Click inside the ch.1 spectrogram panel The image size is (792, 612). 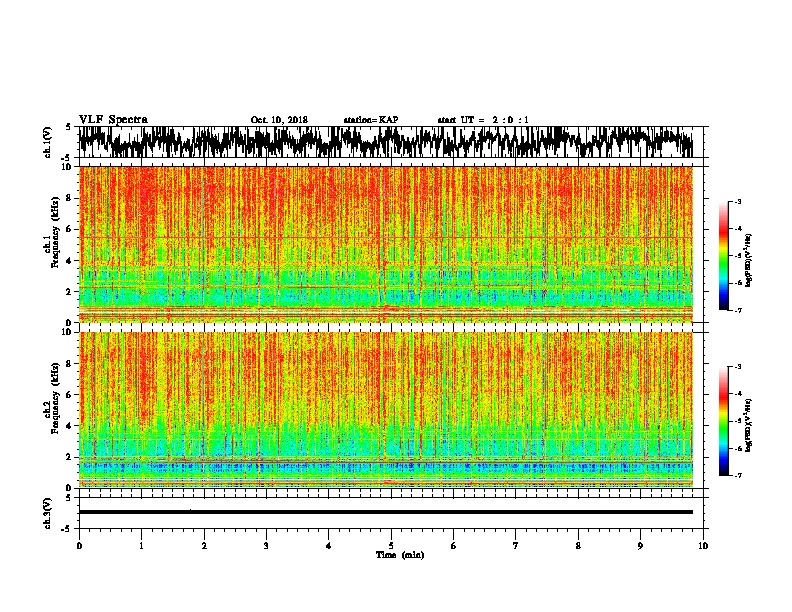[x=385, y=244]
